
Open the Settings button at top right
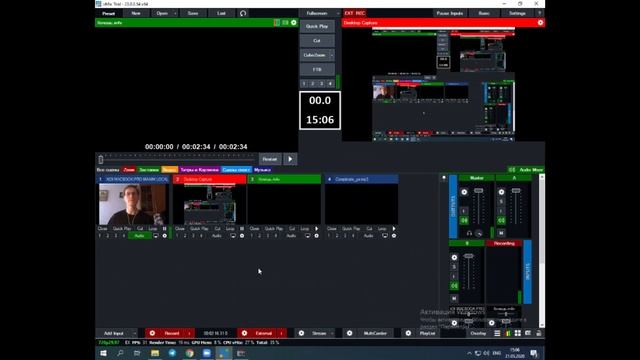517,13
